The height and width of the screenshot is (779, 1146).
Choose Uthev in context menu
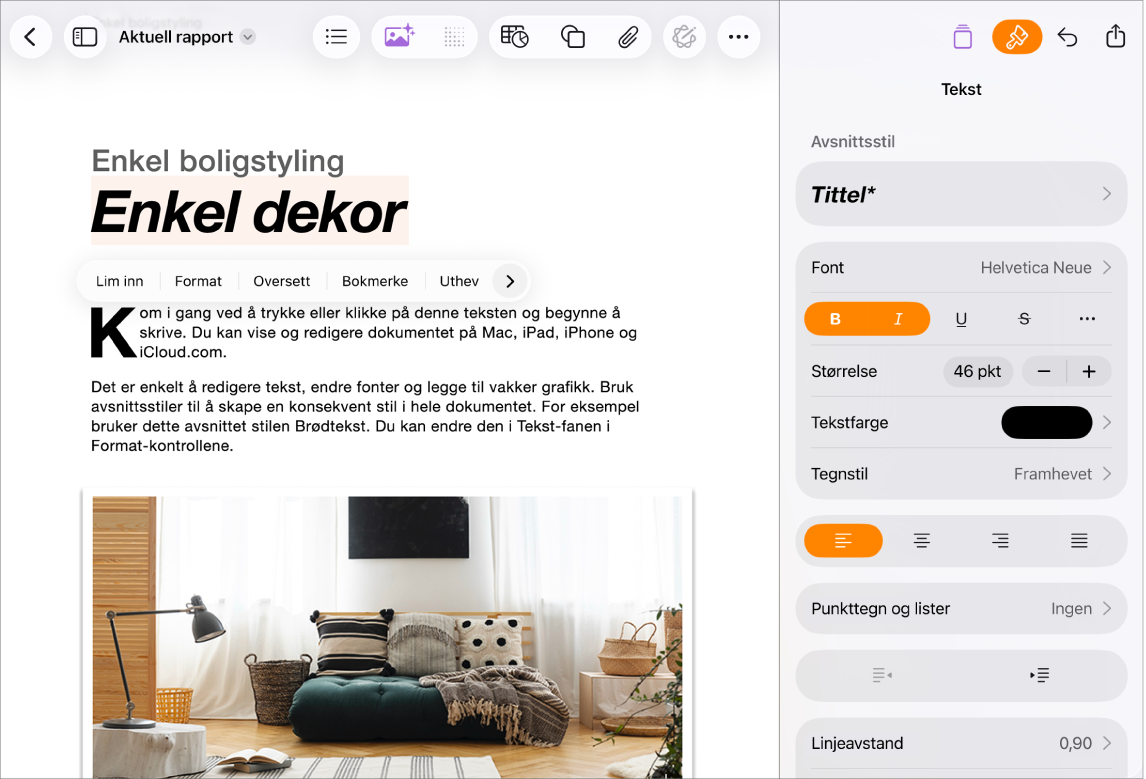click(459, 281)
